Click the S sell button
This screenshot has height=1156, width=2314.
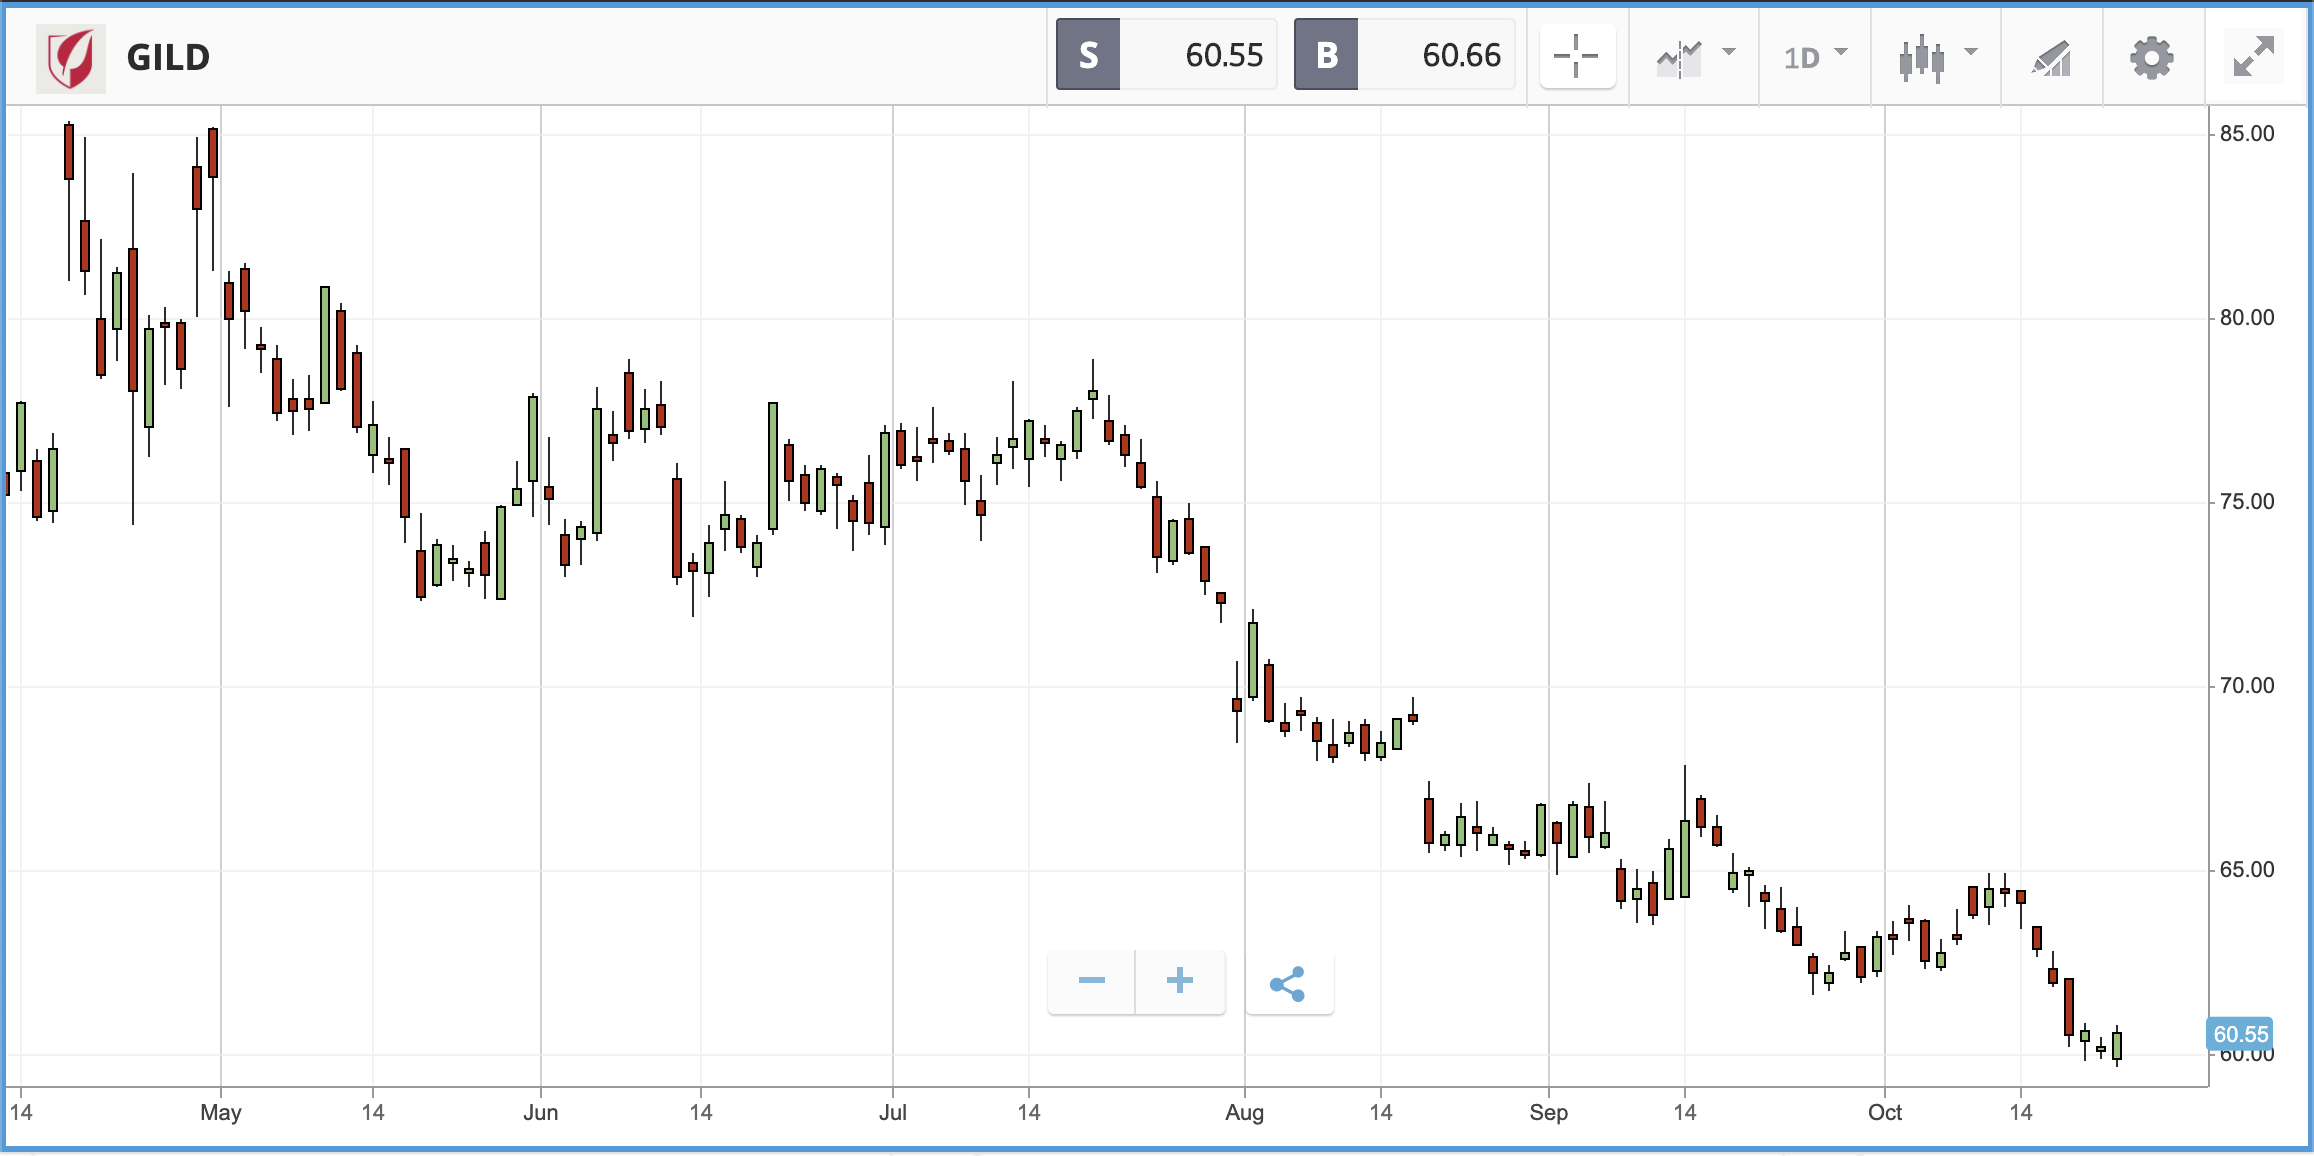point(1088,55)
